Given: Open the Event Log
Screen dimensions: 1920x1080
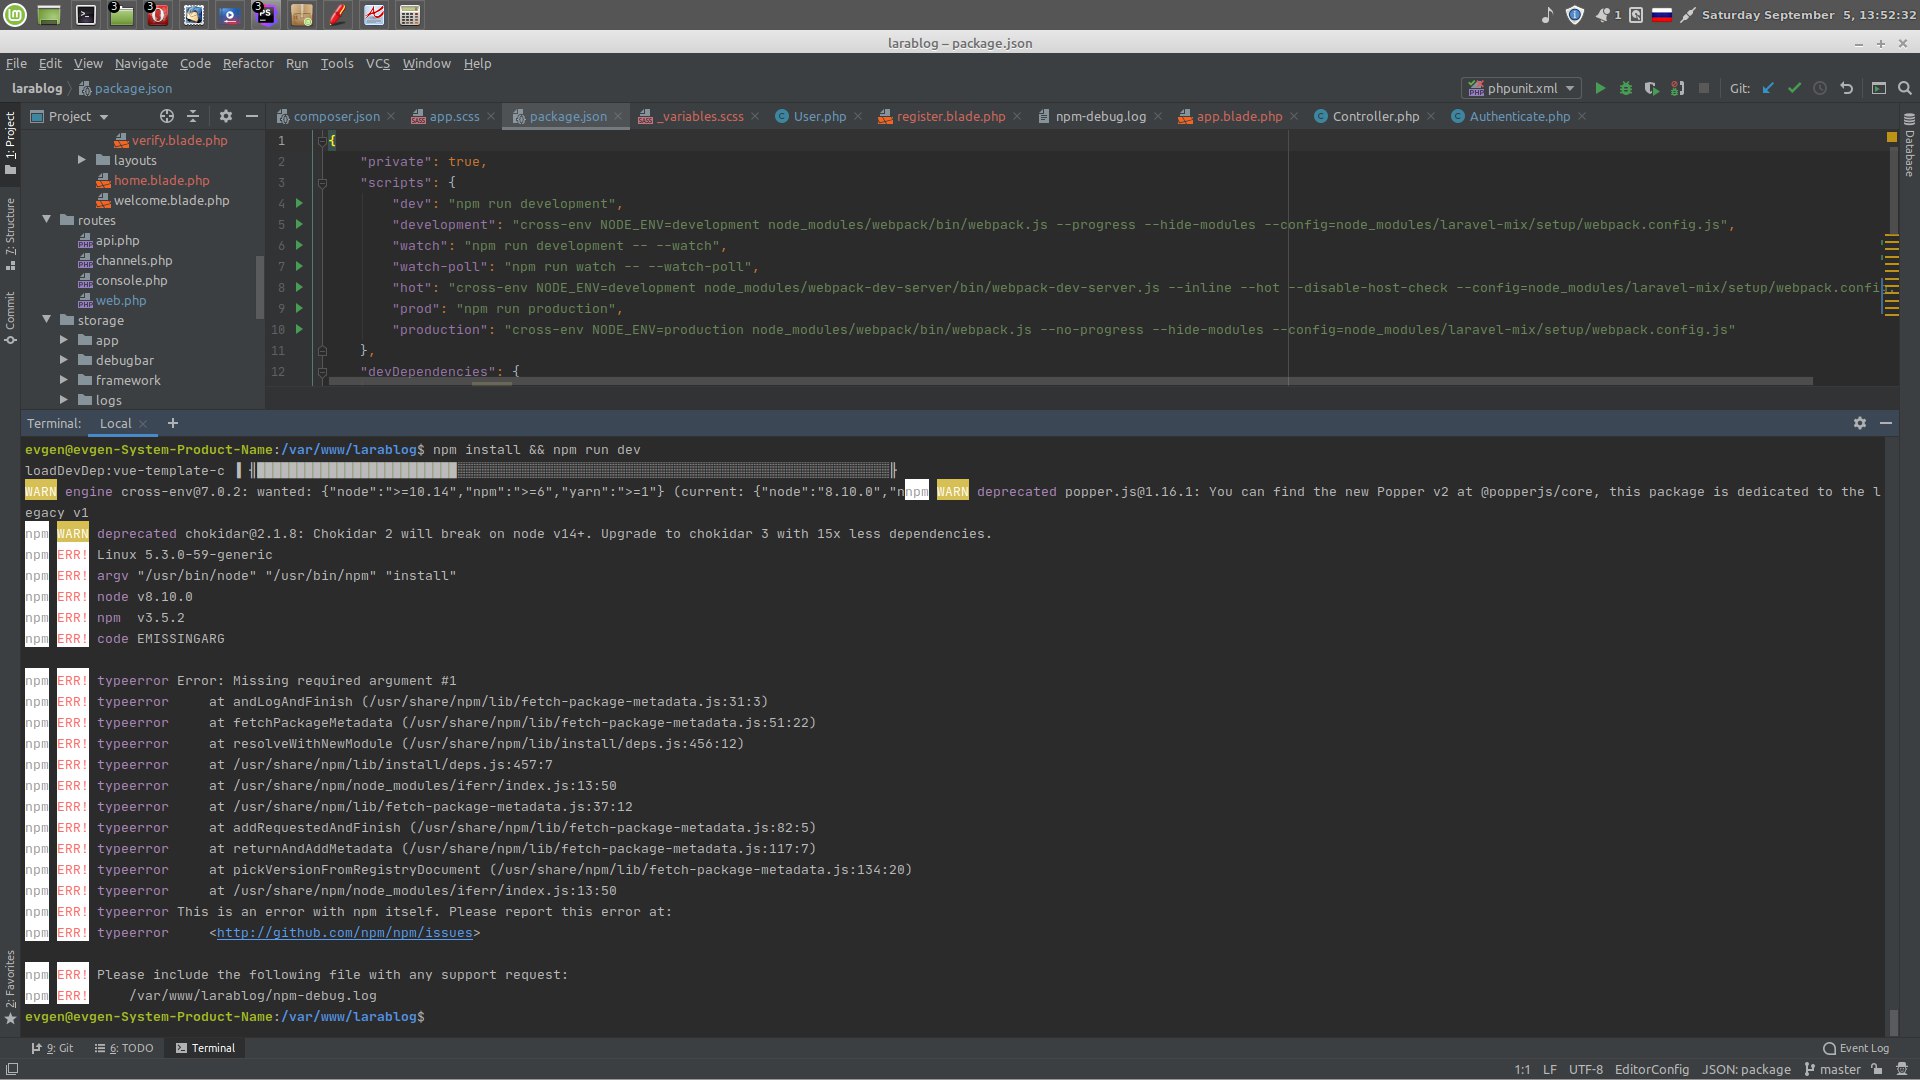Looking at the screenshot, I should click(1856, 1048).
